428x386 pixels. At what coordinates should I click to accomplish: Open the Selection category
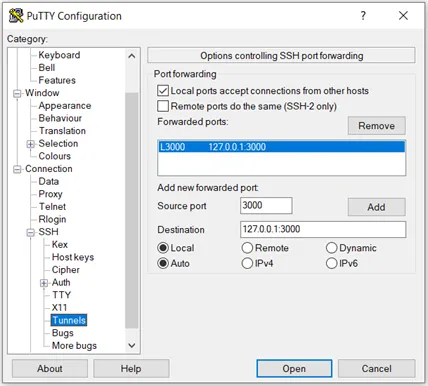58,144
